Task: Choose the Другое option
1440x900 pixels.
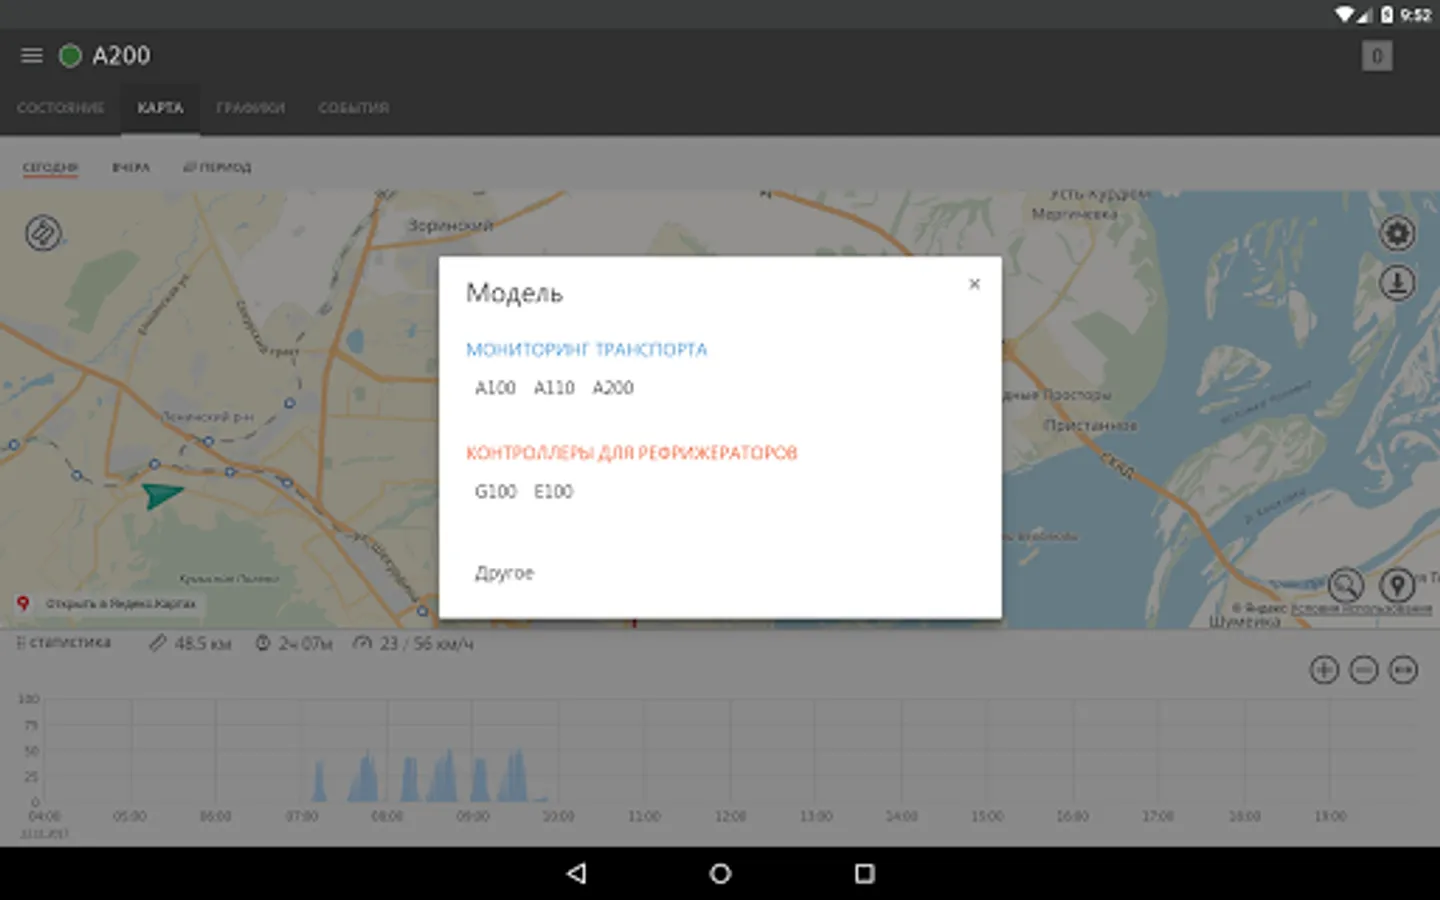Action: 504,573
